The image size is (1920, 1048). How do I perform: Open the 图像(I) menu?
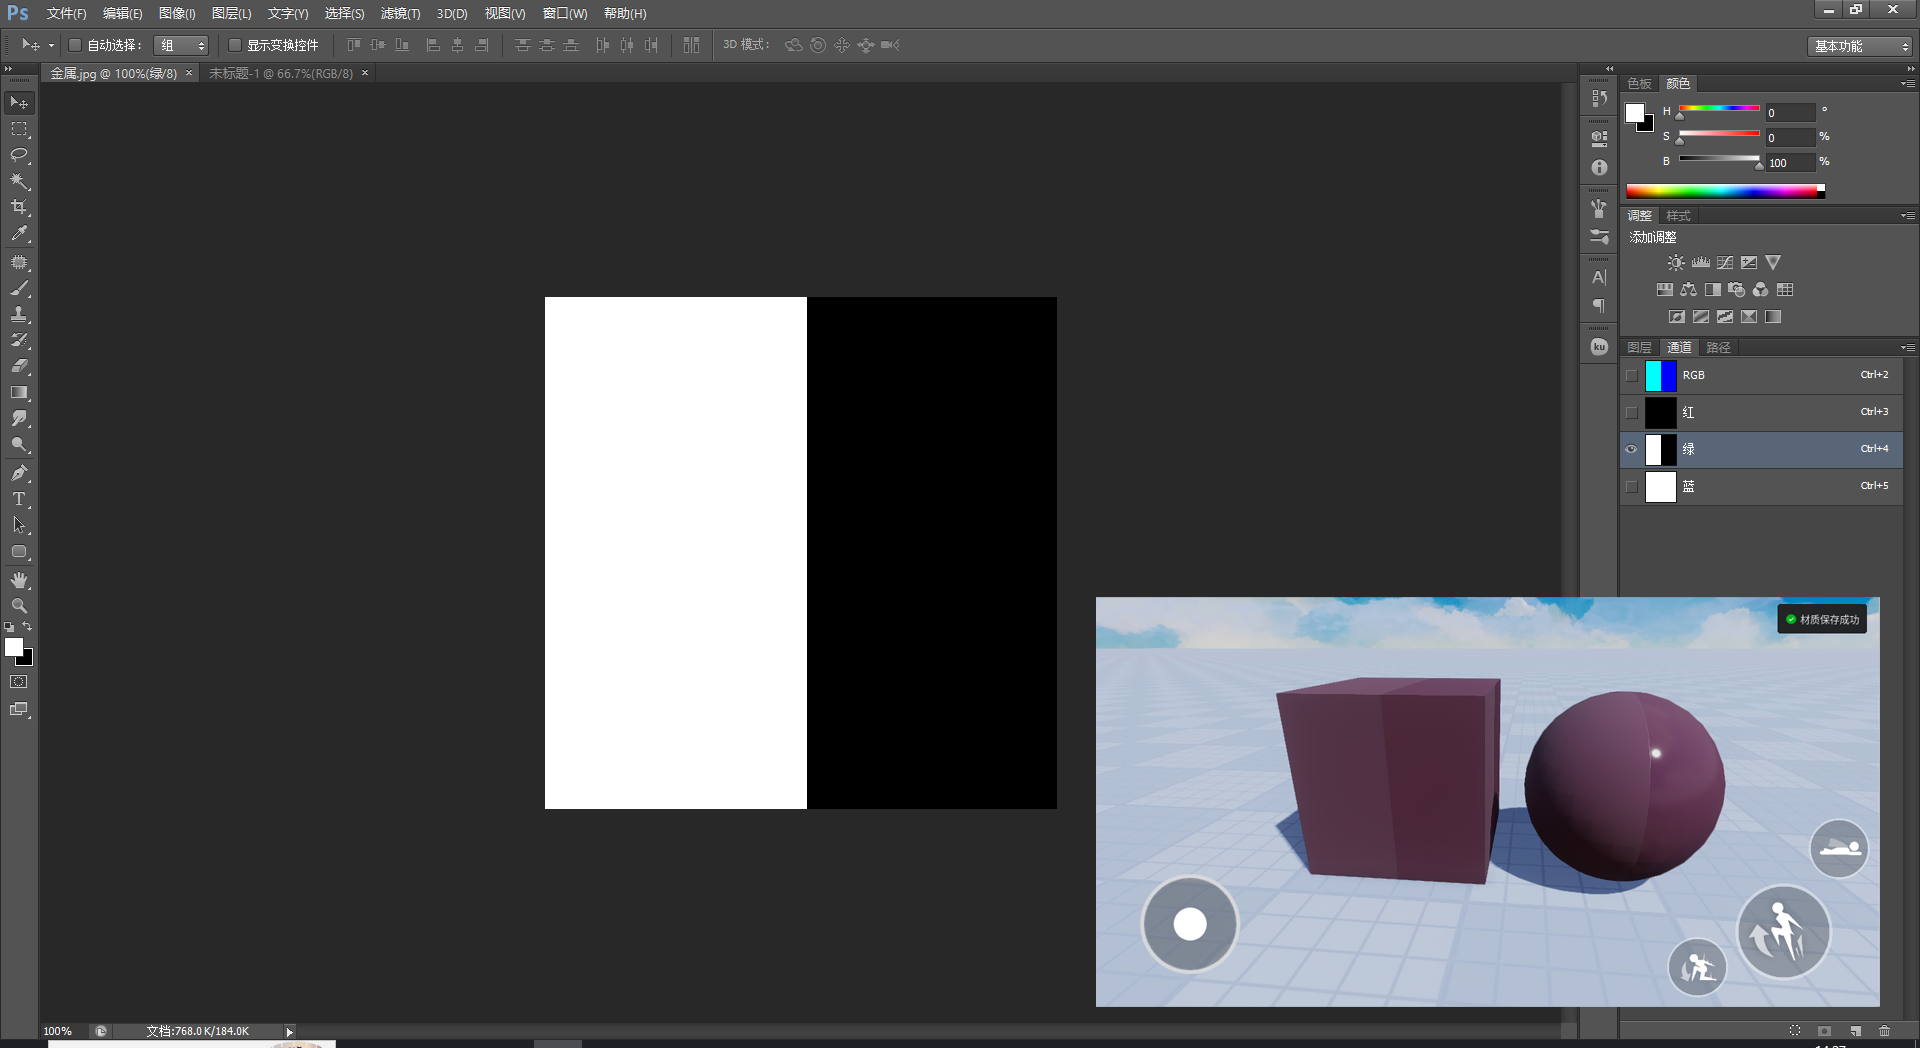point(177,14)
